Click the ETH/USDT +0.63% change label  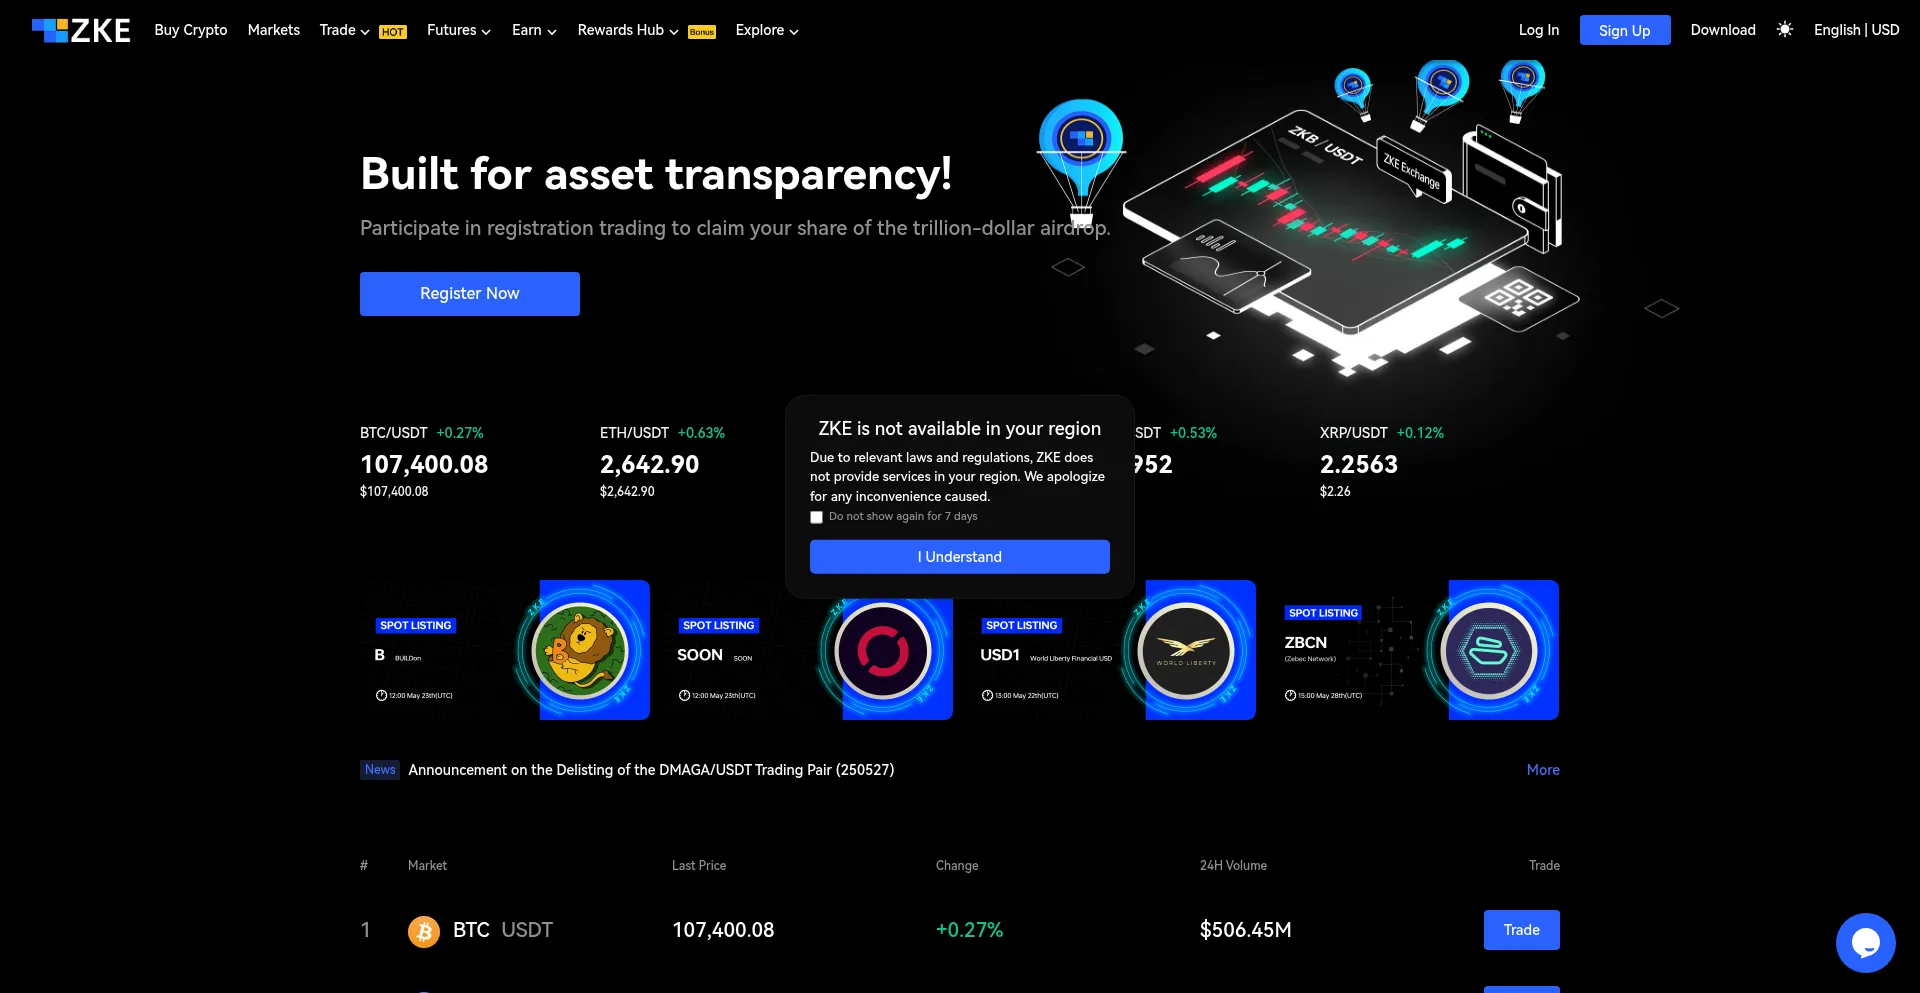(701, 433)
